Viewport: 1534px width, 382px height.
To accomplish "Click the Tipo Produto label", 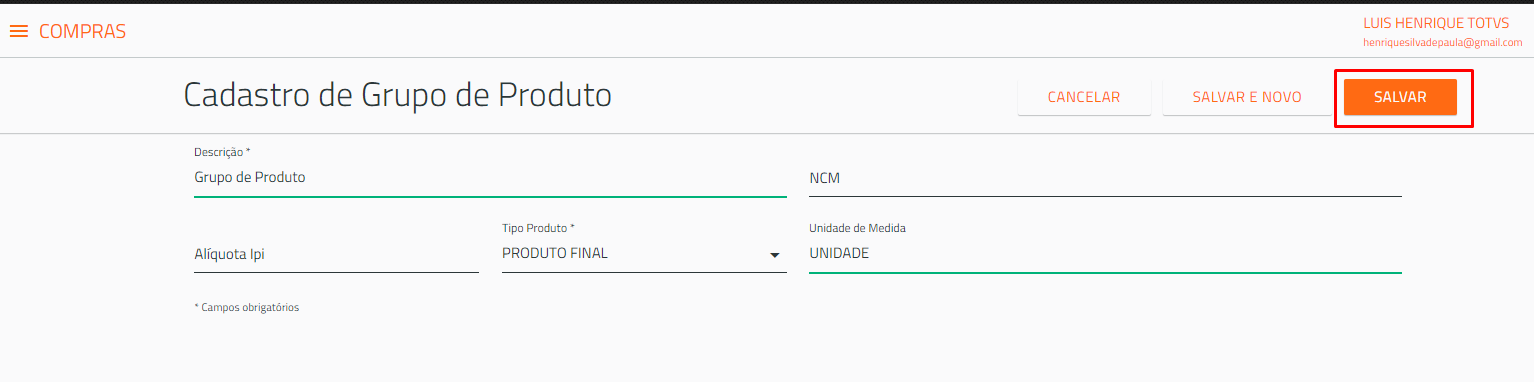I will (538, 228).
